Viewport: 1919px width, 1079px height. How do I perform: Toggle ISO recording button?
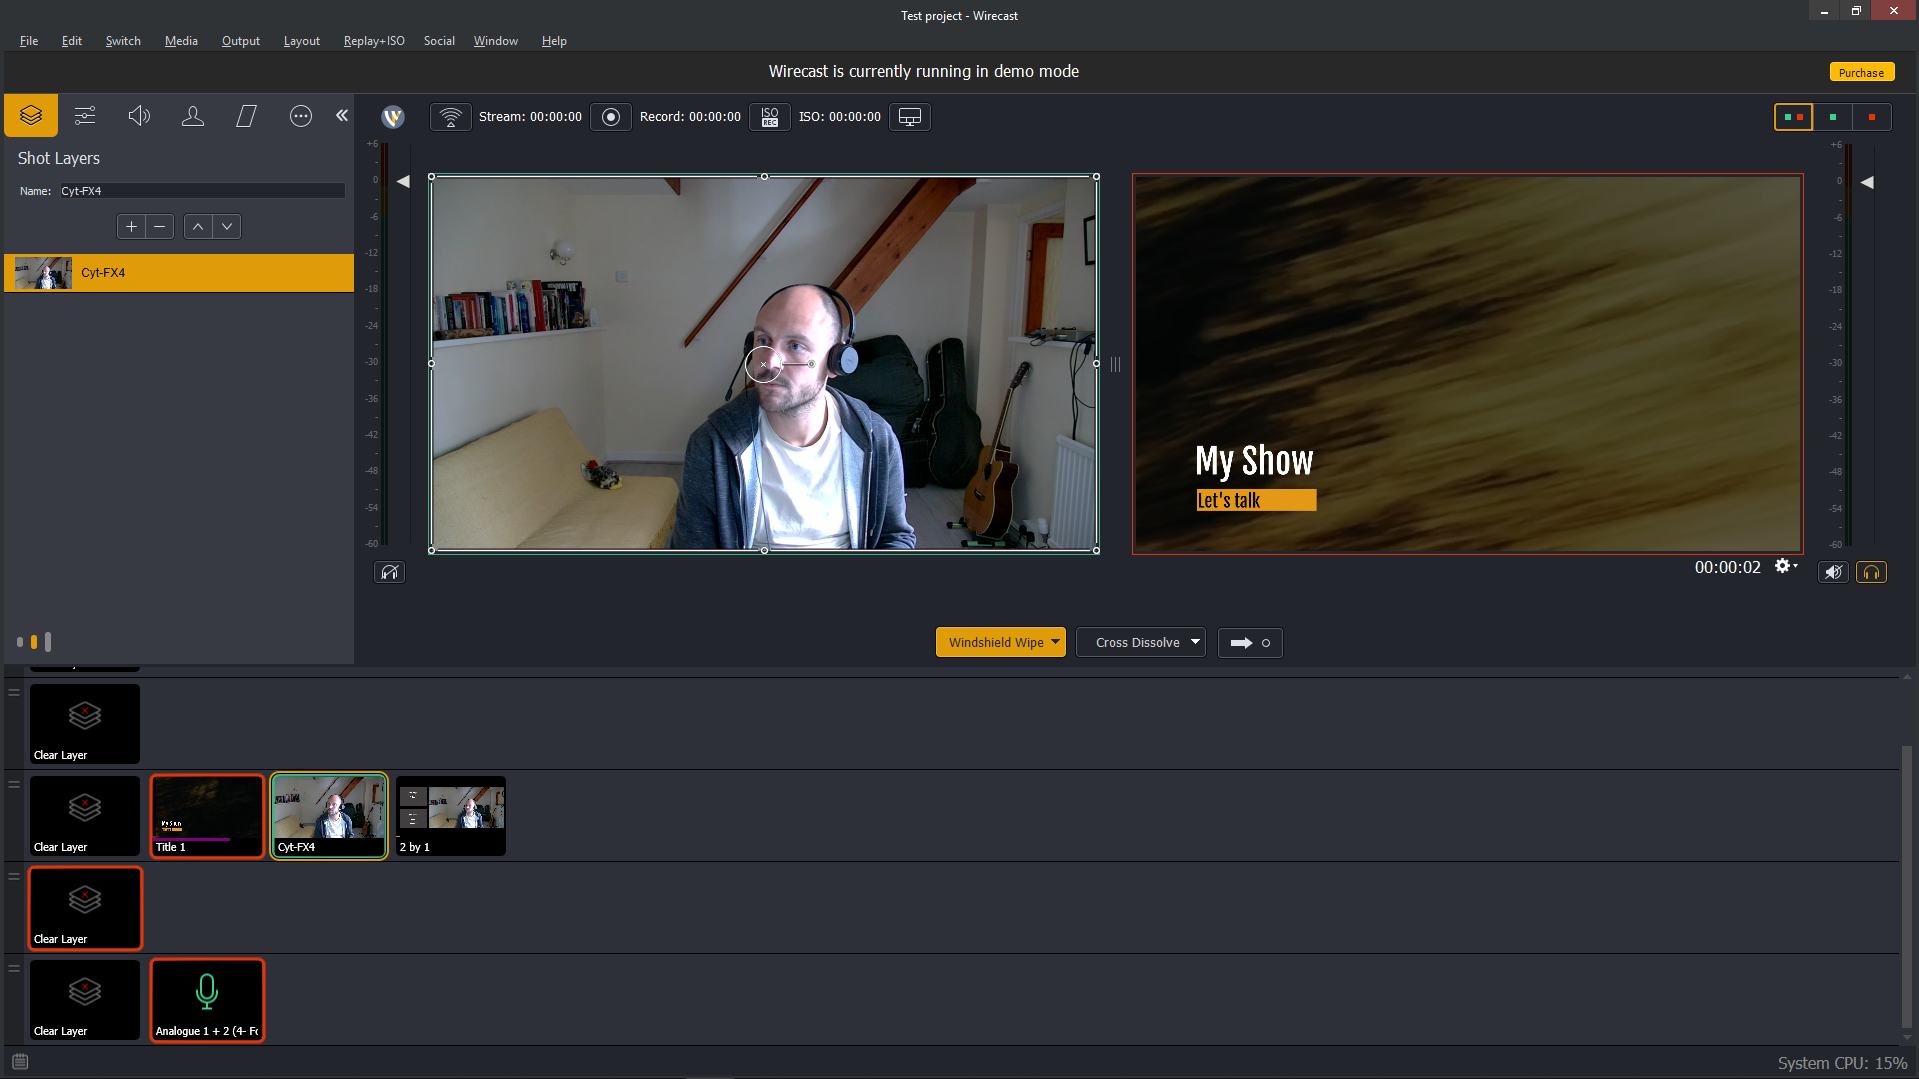770,117
